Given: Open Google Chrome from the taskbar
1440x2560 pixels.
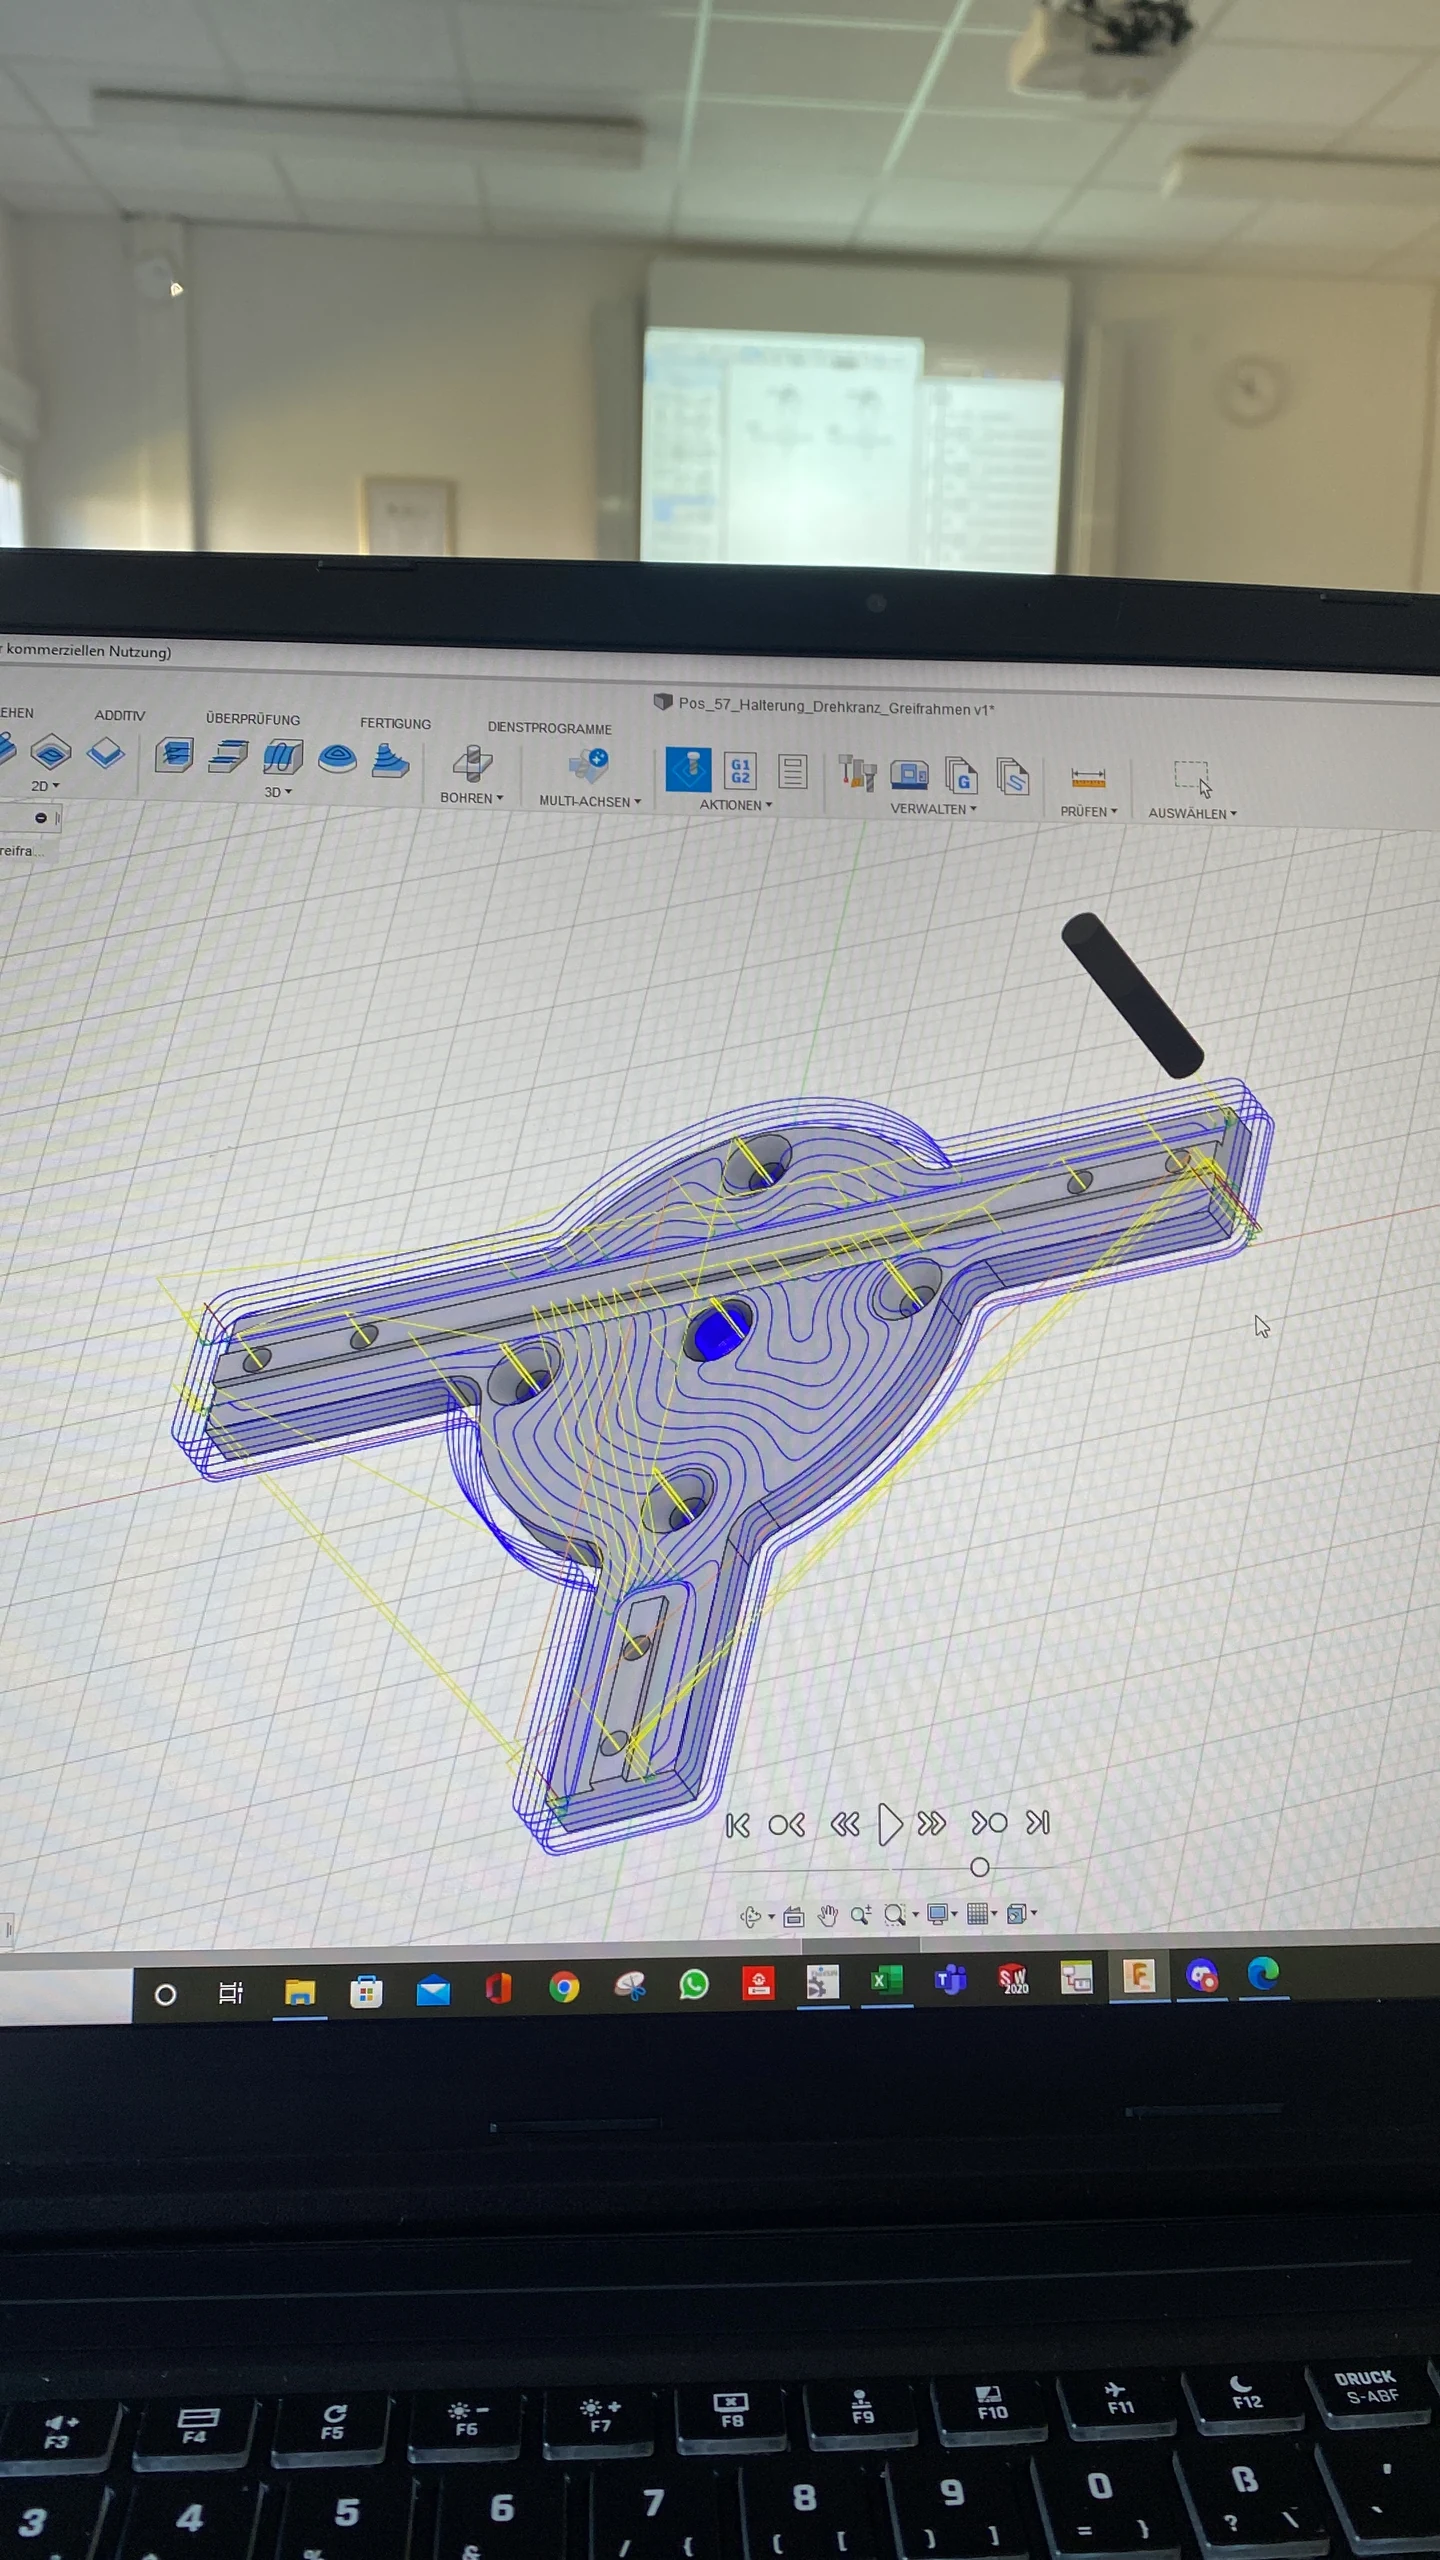Looking at the screenshot, I should point(564,1988).
